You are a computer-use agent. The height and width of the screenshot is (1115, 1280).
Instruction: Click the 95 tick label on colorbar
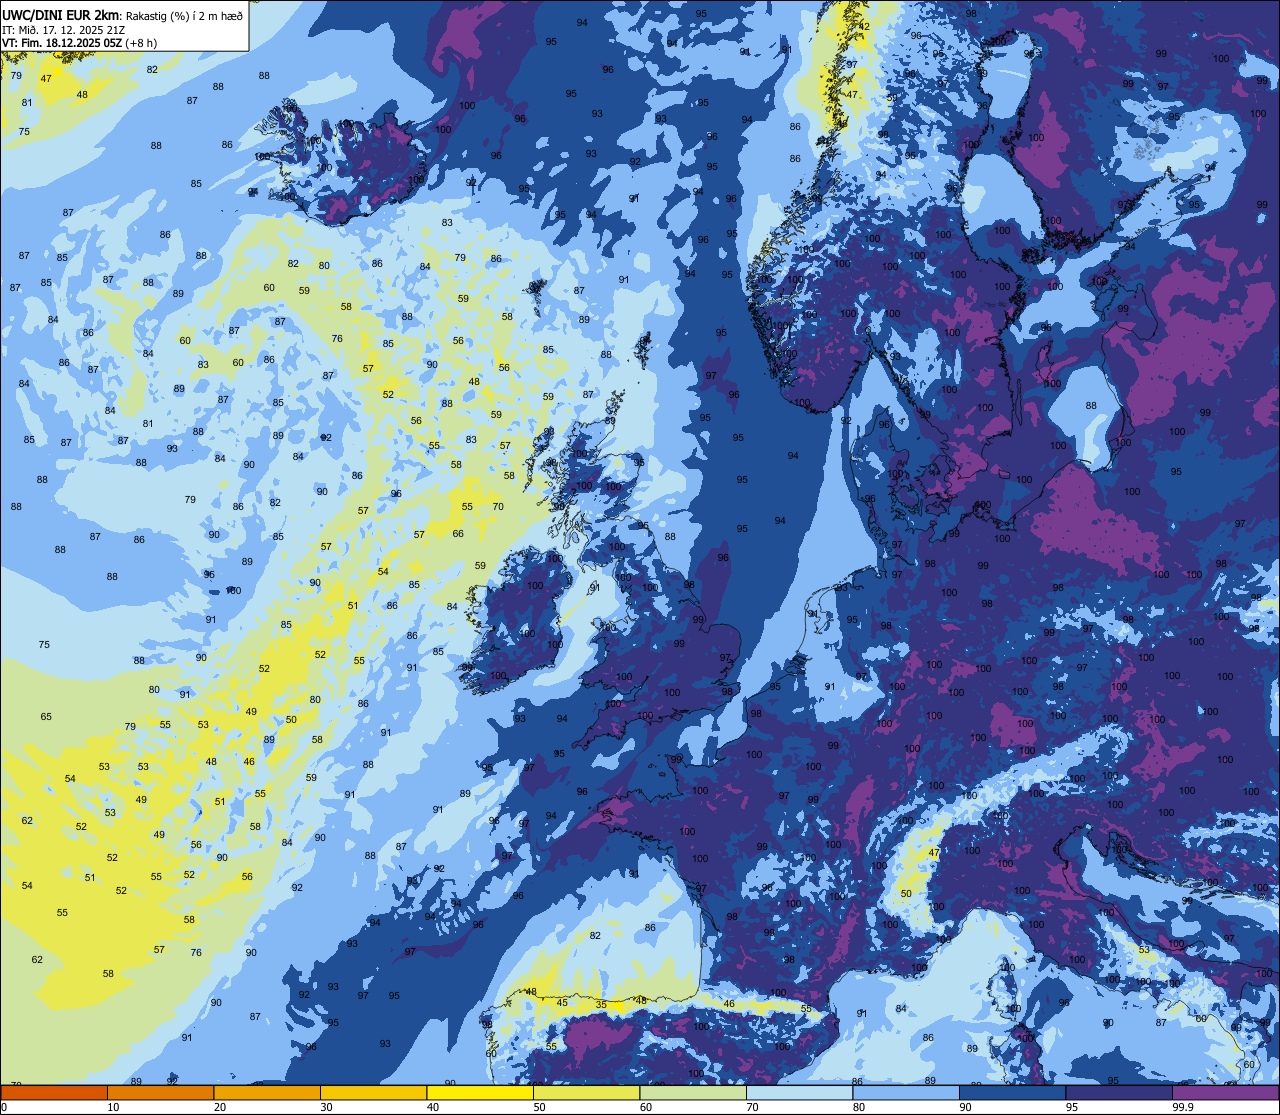click(x=1072, y=1107)
